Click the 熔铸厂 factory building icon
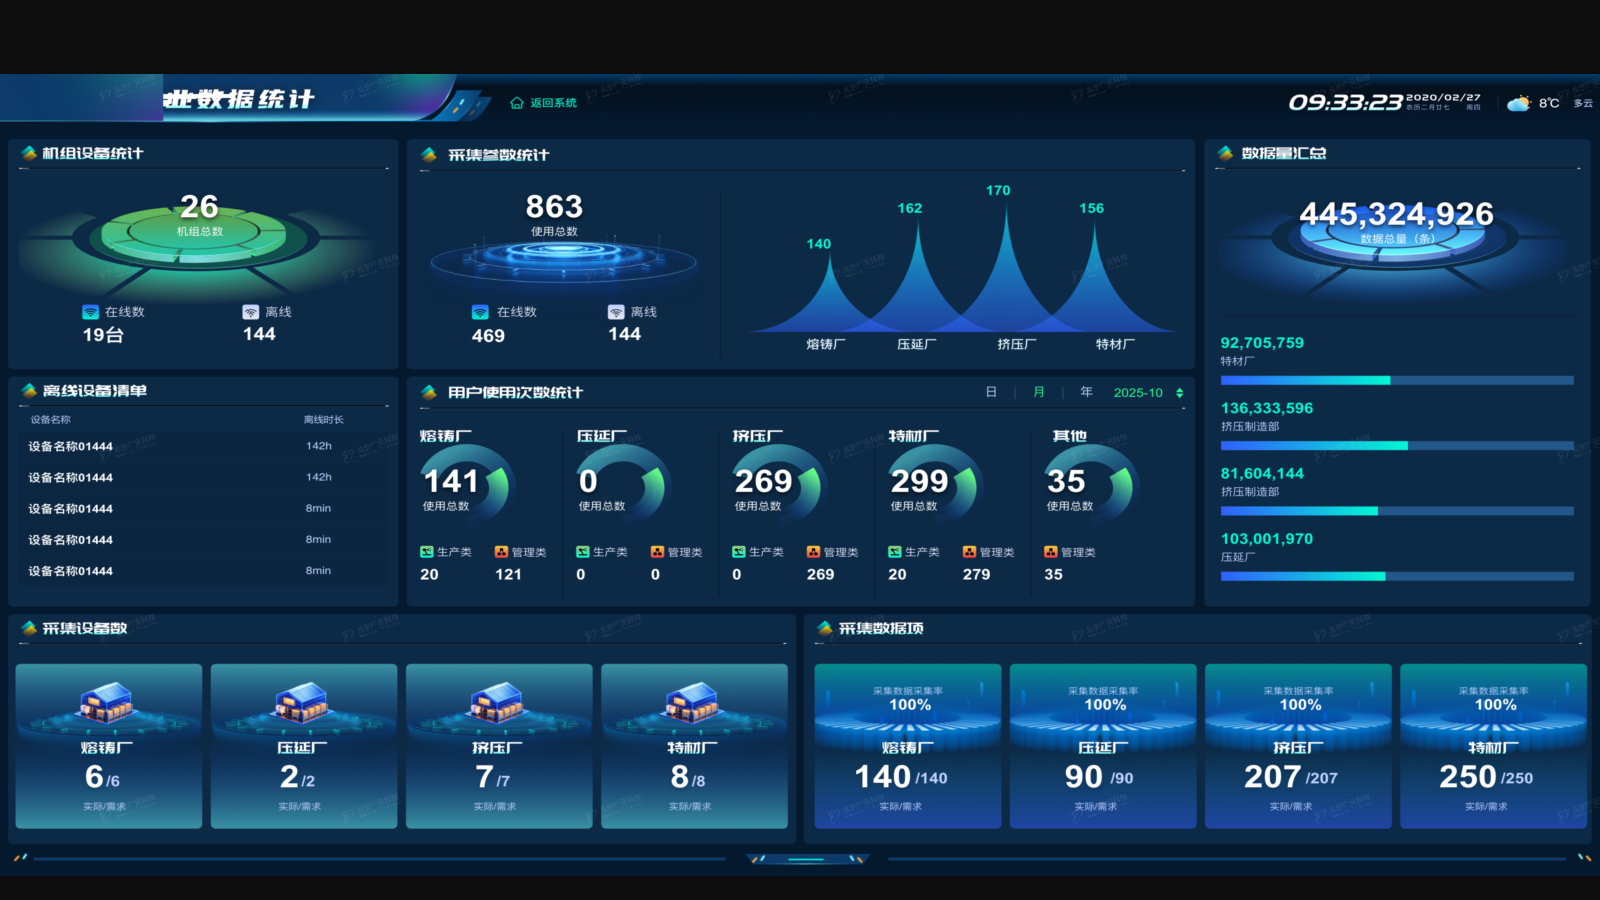Viewport: 1600px width, 900px height. click(x=108, y=701)
